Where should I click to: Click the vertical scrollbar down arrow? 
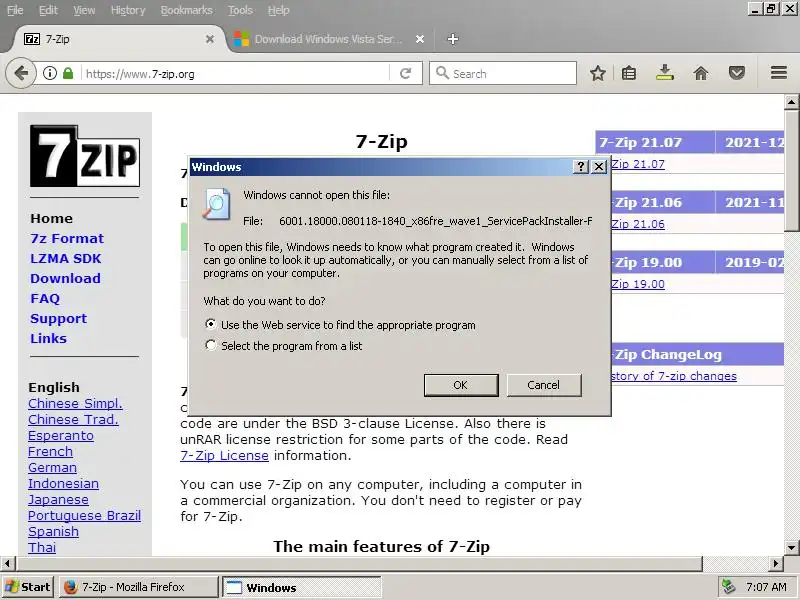791,547
